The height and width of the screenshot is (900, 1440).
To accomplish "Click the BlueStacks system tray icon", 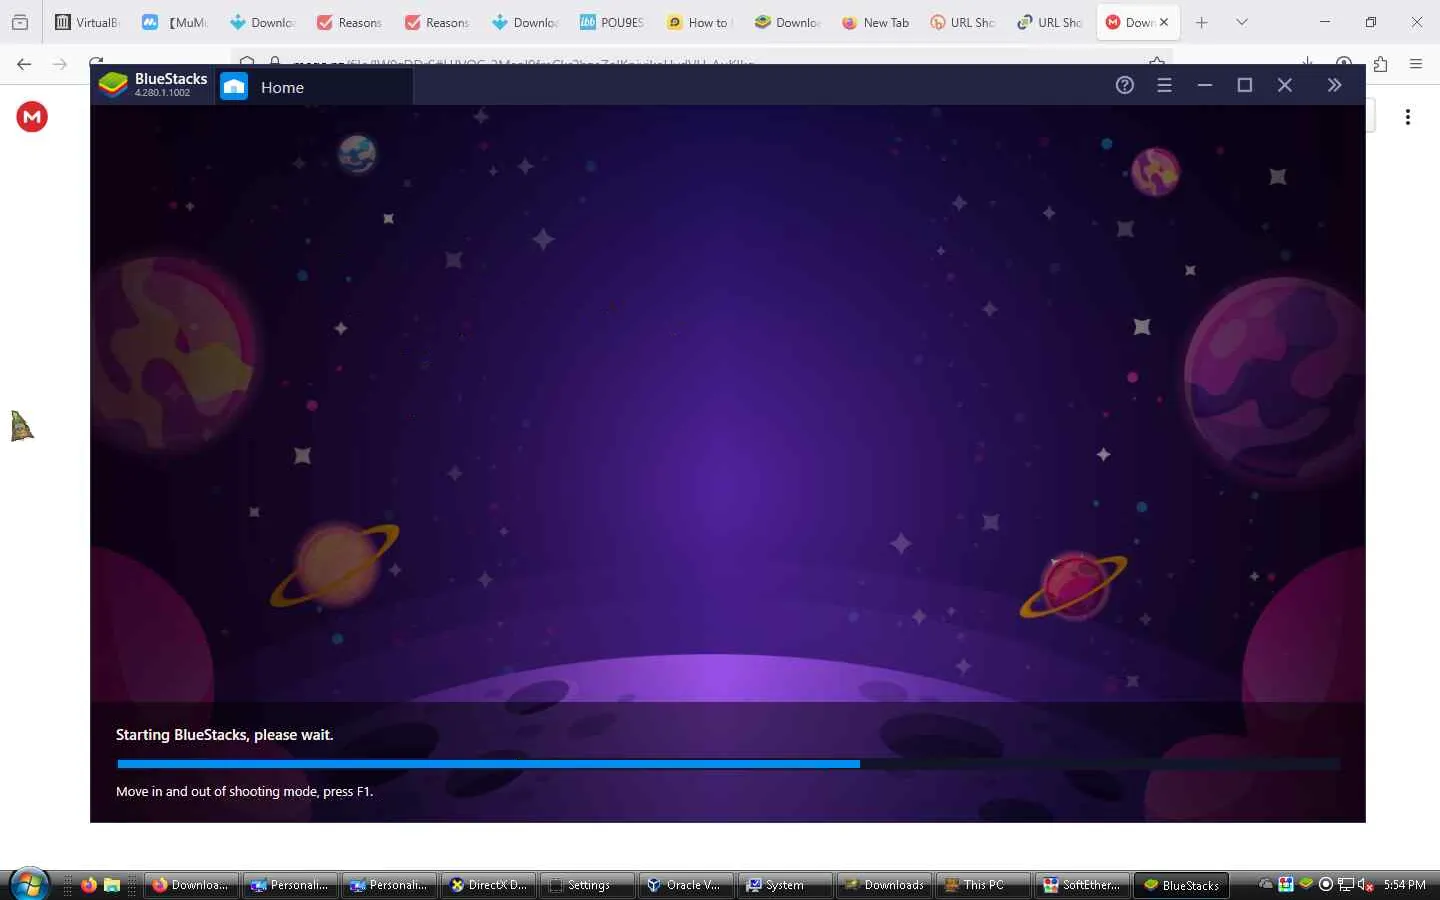I will pyautogui.click(x=1306, y=884).
